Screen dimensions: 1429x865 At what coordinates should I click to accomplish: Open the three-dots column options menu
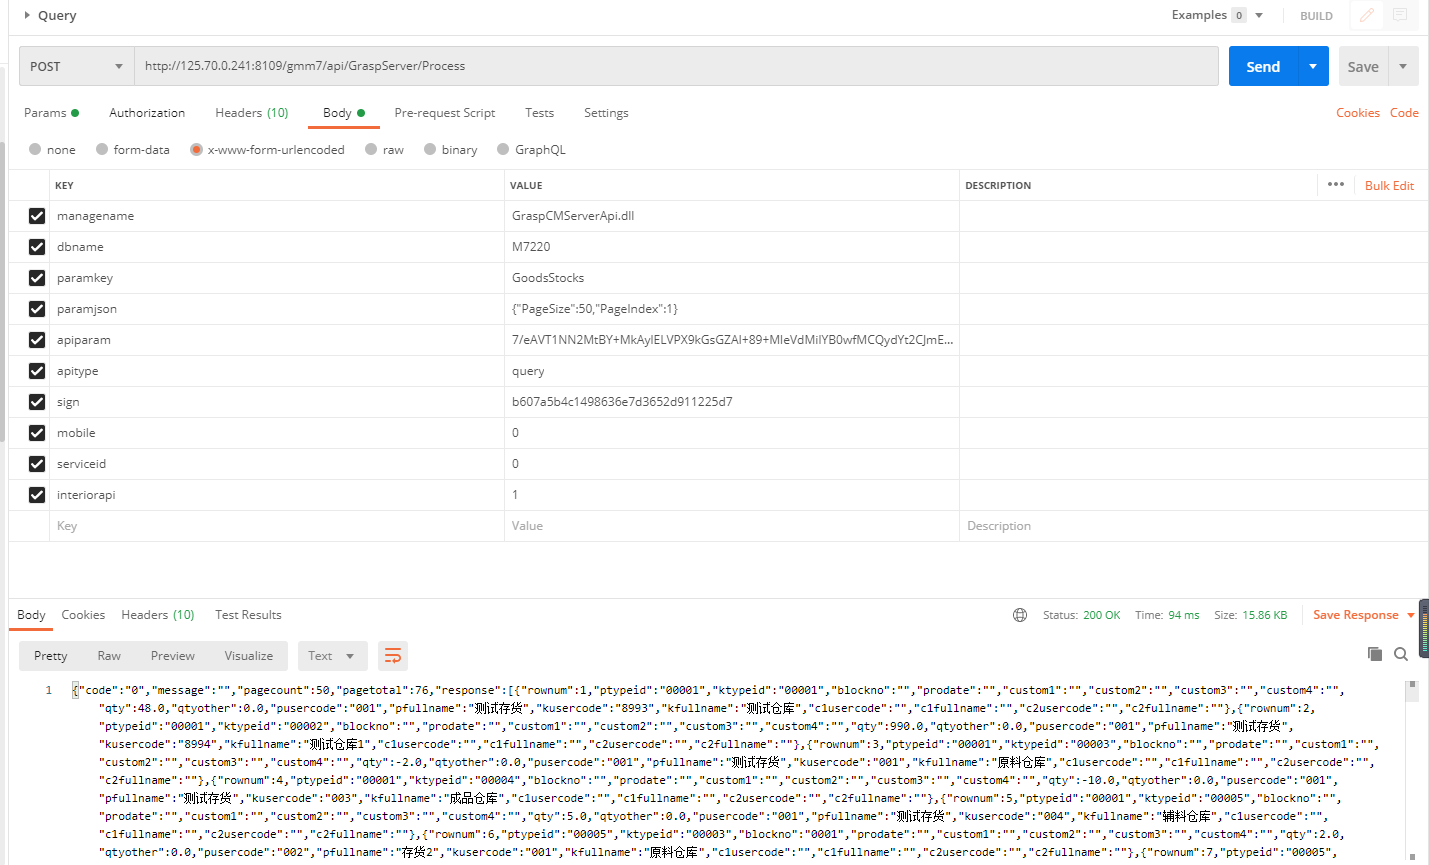pos(1336,185)
